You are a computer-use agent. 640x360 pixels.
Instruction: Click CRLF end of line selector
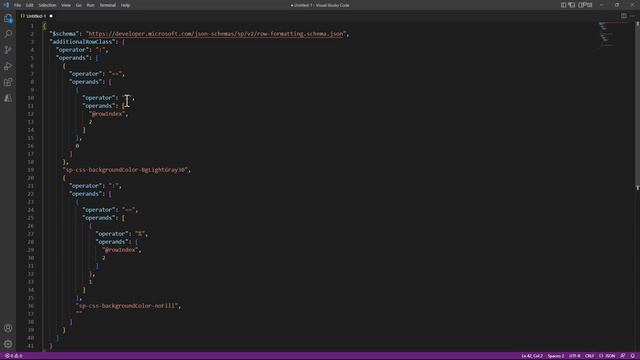589,356
